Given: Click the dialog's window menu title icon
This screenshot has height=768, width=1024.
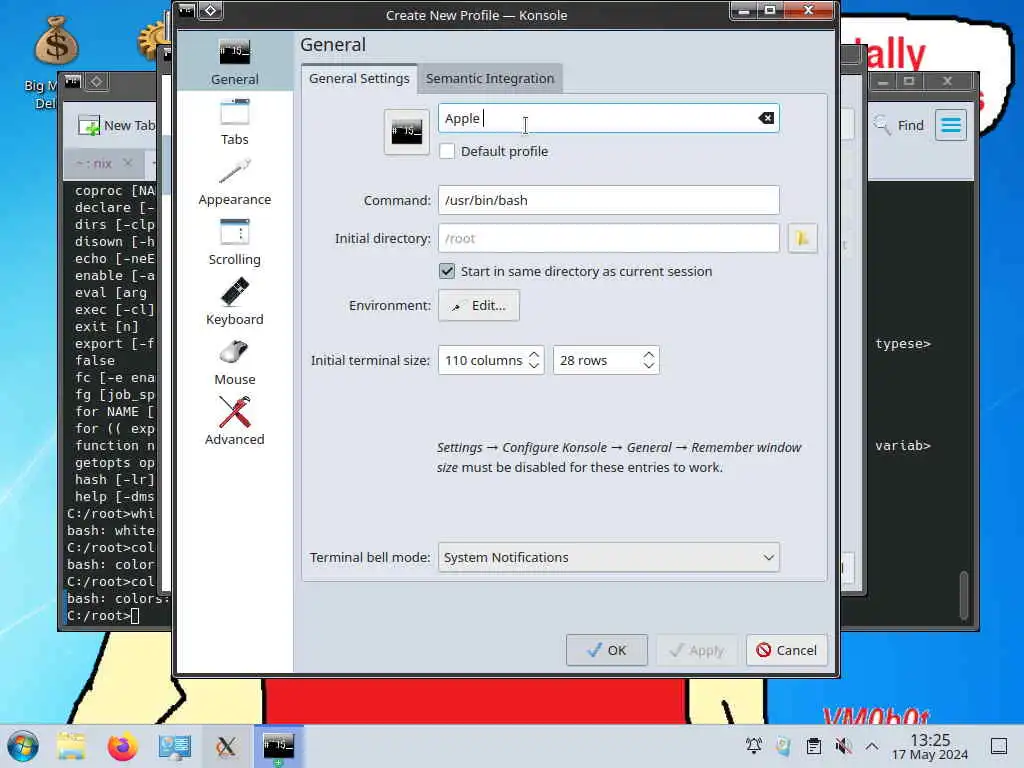Looking at the screenshot, I should point(187,10).
